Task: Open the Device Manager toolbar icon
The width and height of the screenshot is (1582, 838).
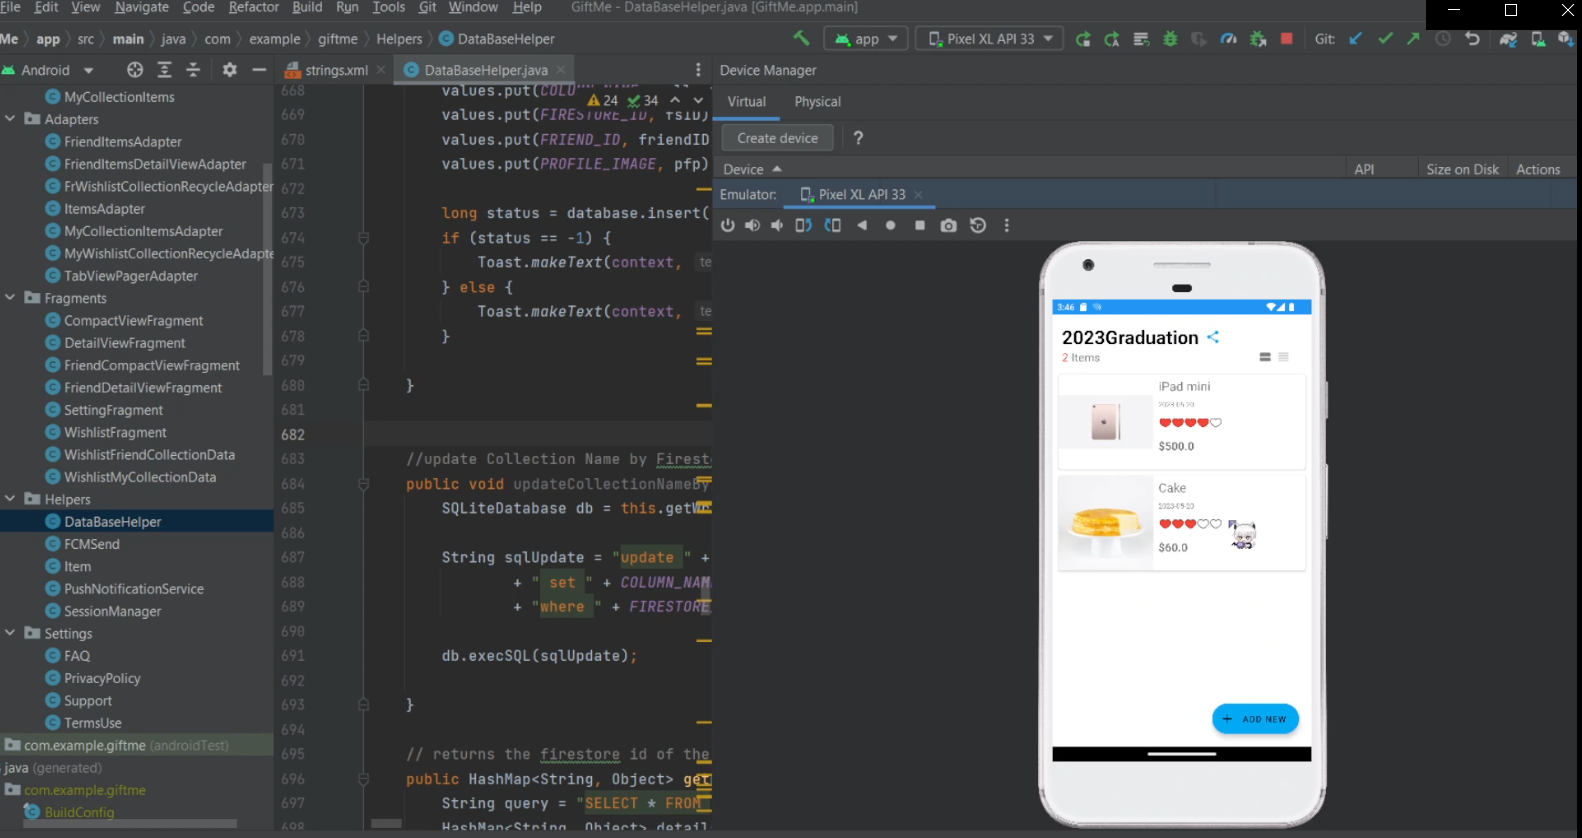Action: (x=1538, y=39)
